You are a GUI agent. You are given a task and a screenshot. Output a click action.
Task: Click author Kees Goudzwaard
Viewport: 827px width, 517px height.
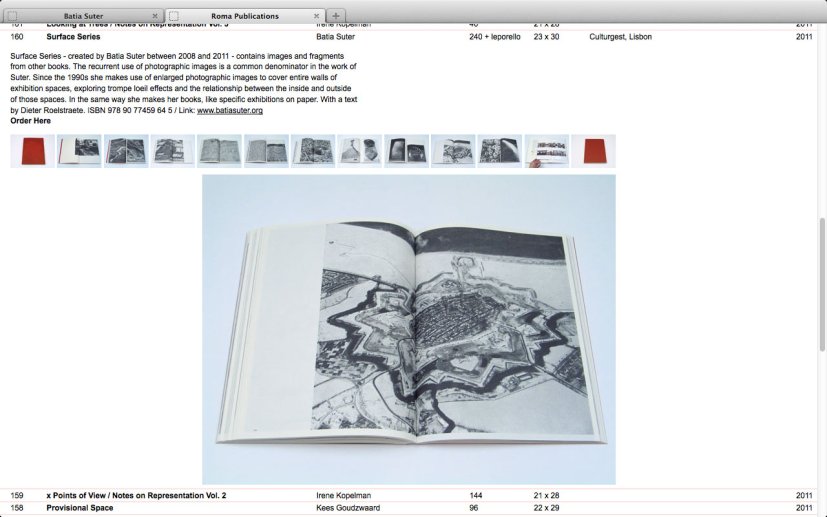pyautogui.click(x=348, y=508)
